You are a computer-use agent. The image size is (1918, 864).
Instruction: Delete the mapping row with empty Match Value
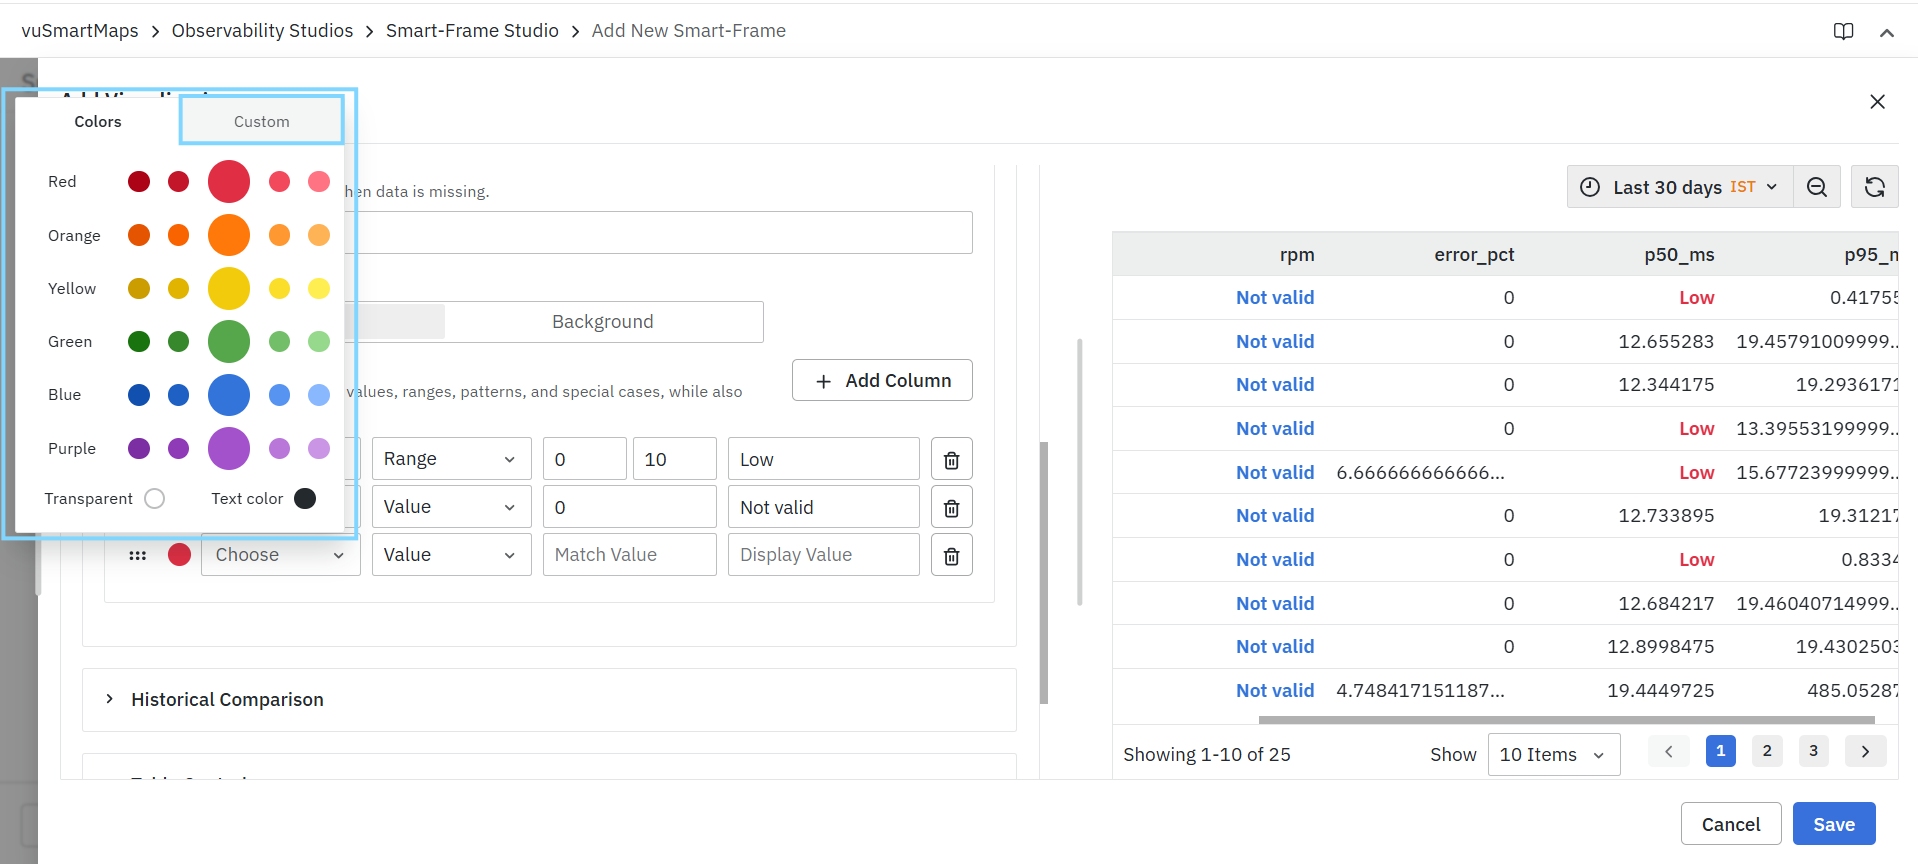coord(952,555)
